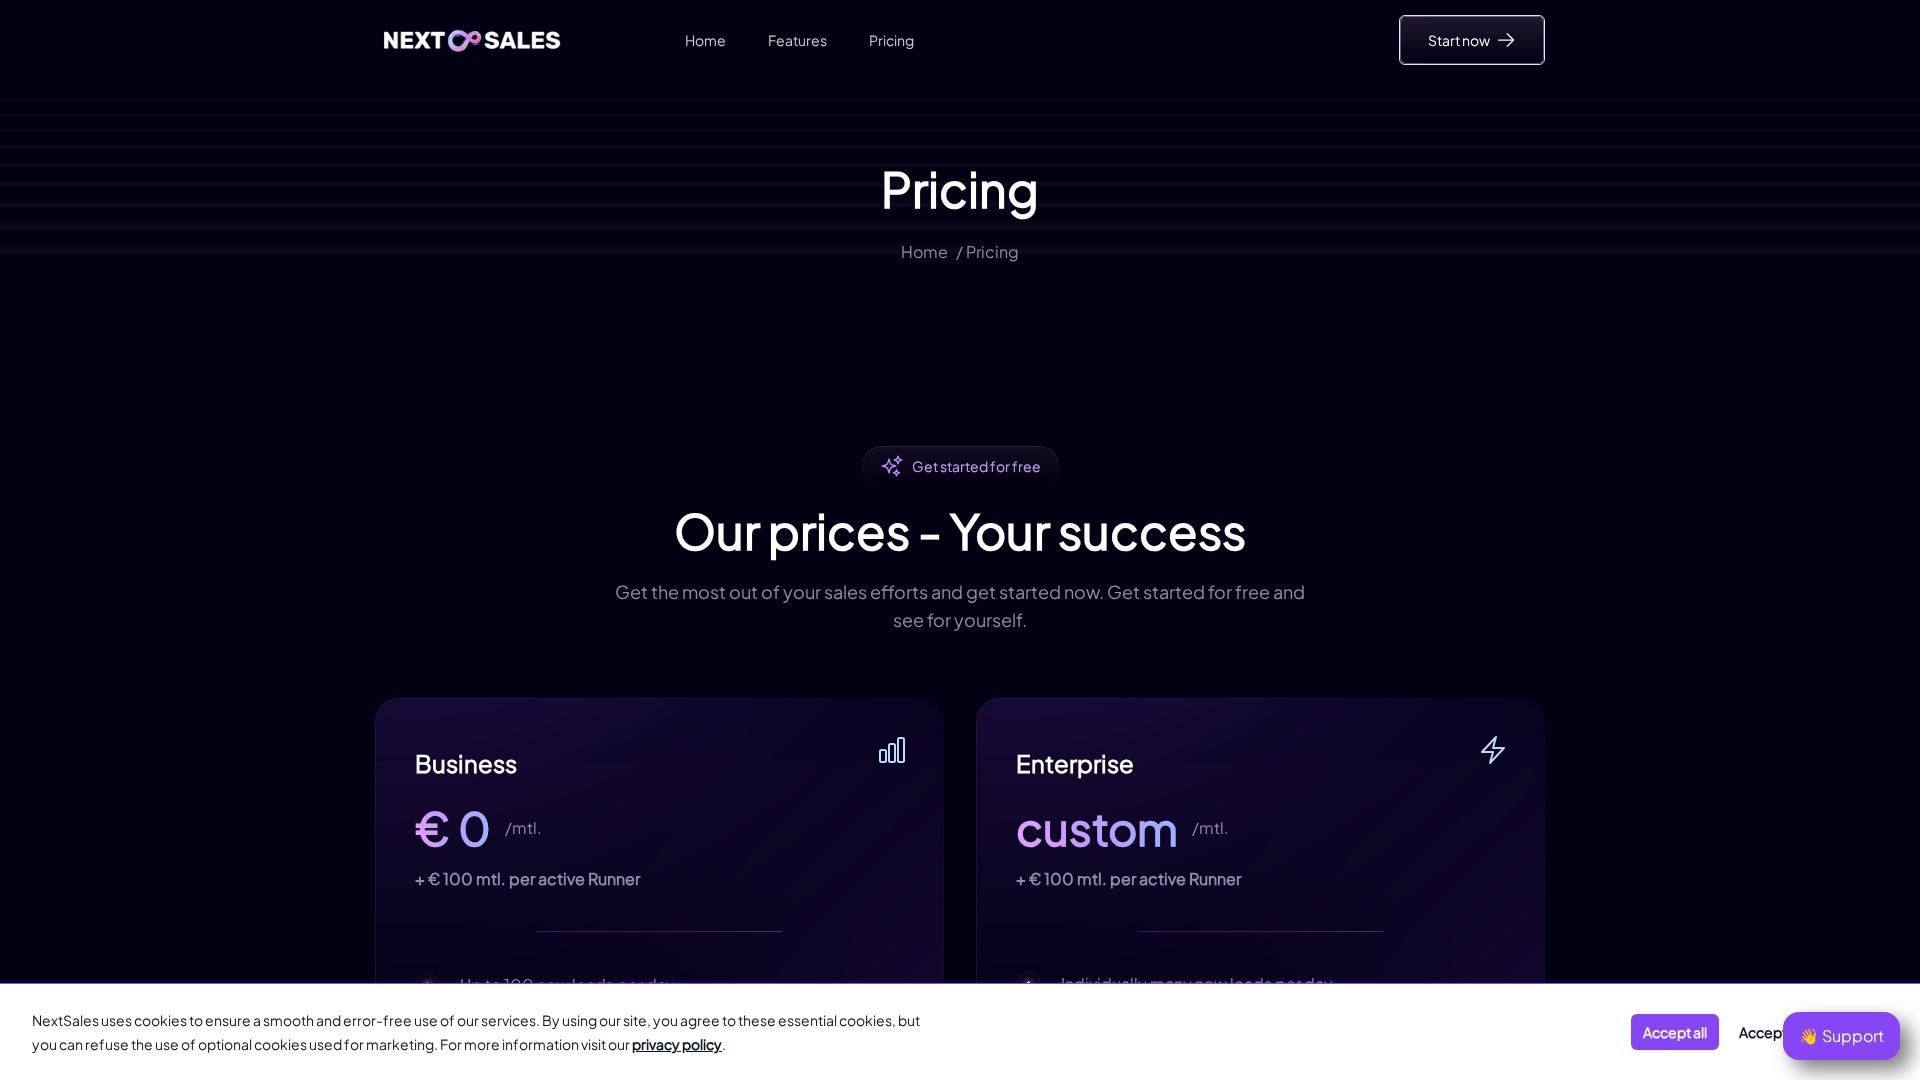This screenshot has width=1920, height=1080.
Task: Click the arrow icon inside the Start now button
Action: point(1506,40)
